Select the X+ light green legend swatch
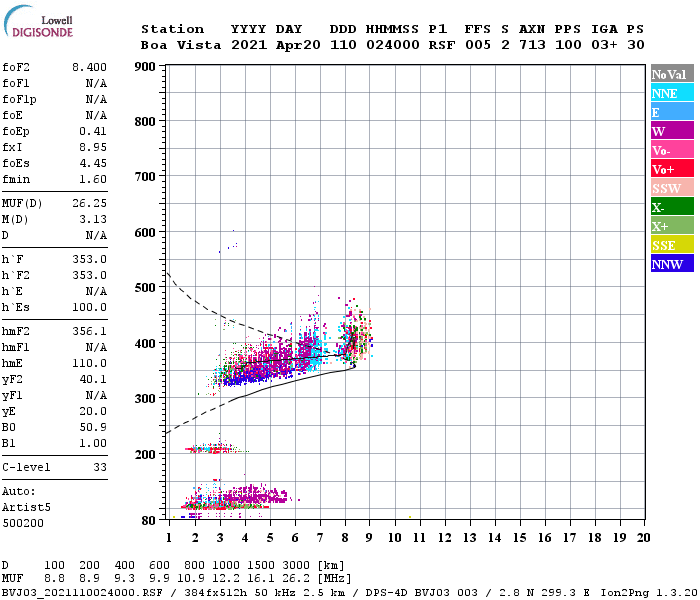This screenshot has height=600, width=700. point(672,225)
